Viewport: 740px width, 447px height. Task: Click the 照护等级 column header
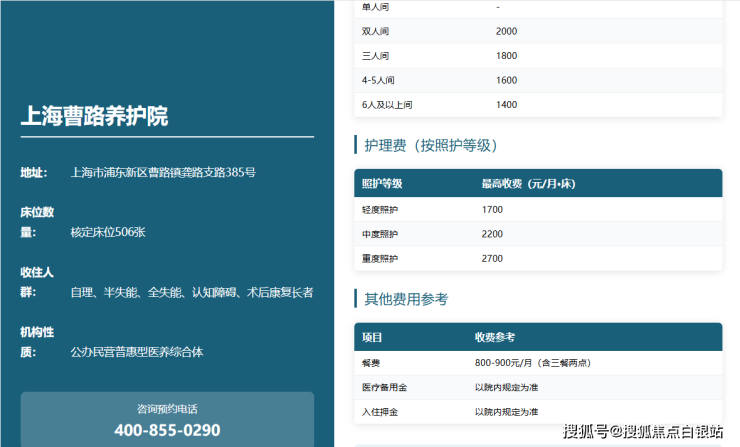point(382,184)
